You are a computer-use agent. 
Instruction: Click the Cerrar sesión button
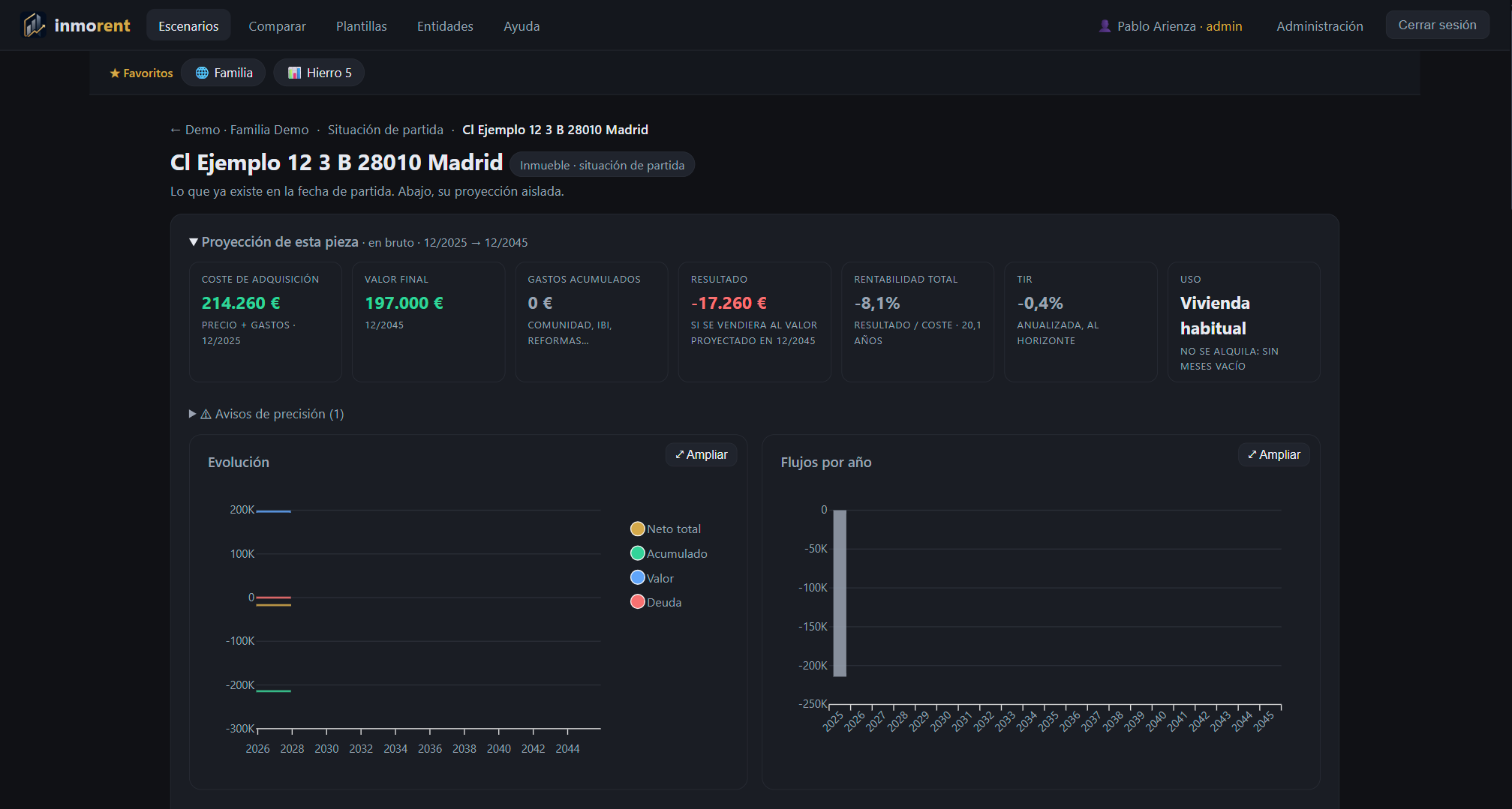tap(1437, 25)
